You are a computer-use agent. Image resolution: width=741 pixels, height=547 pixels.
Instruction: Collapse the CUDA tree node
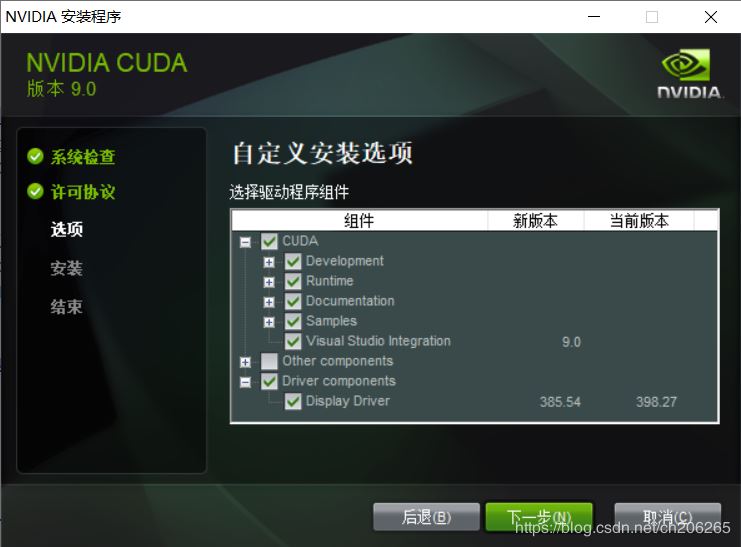[x=245, y=242]
